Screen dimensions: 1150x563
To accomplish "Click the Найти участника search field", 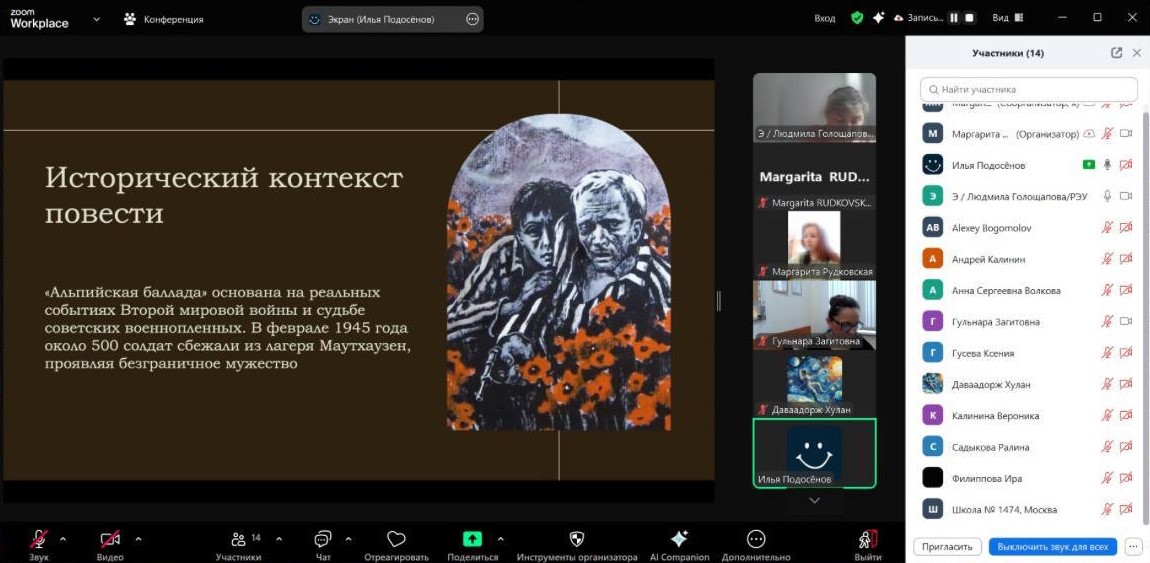I will pos(1028,89).
